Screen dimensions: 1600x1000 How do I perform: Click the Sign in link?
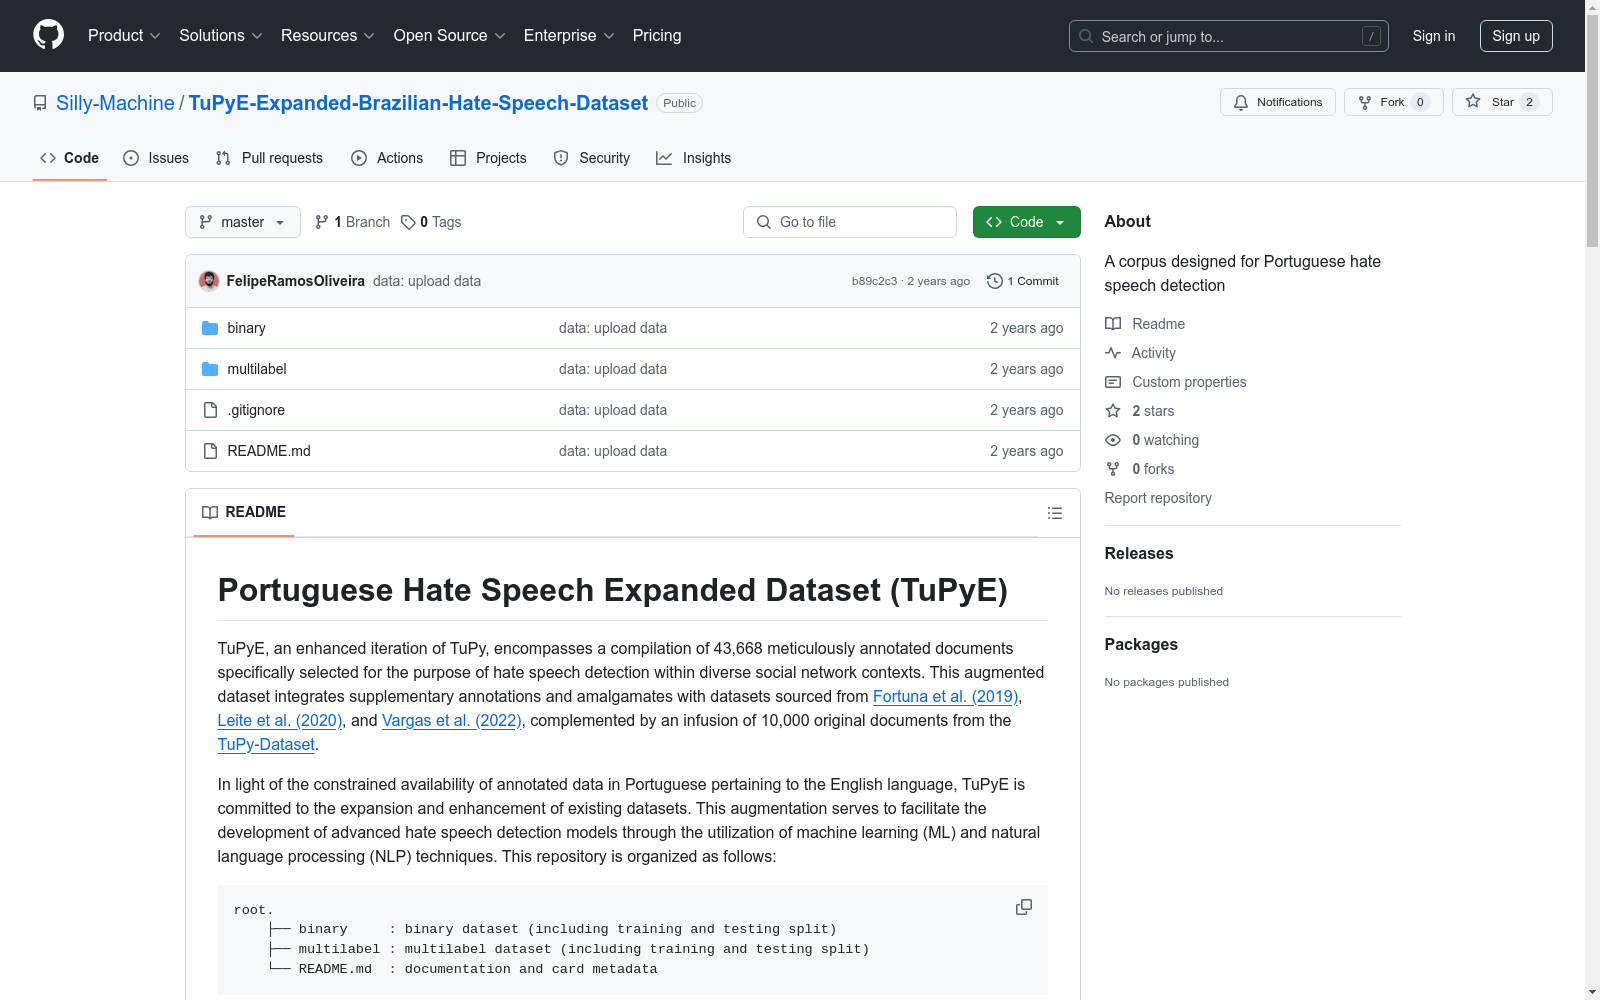1434,36
